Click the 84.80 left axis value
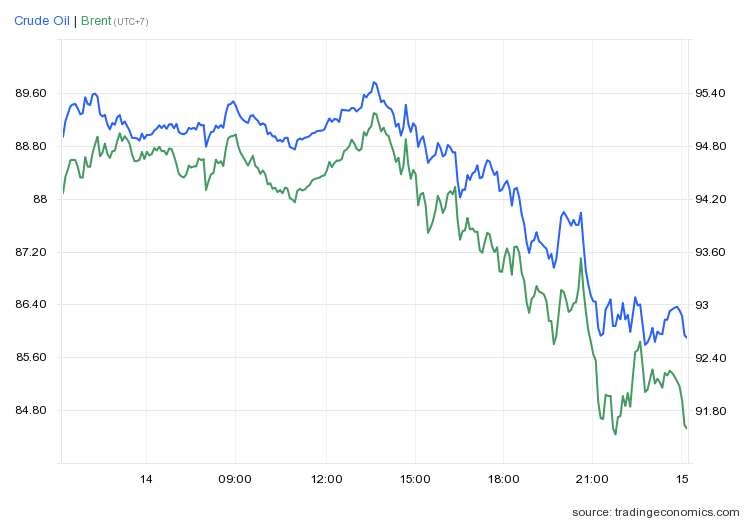This screenshot has height=520, width=750. coord(31,411)
